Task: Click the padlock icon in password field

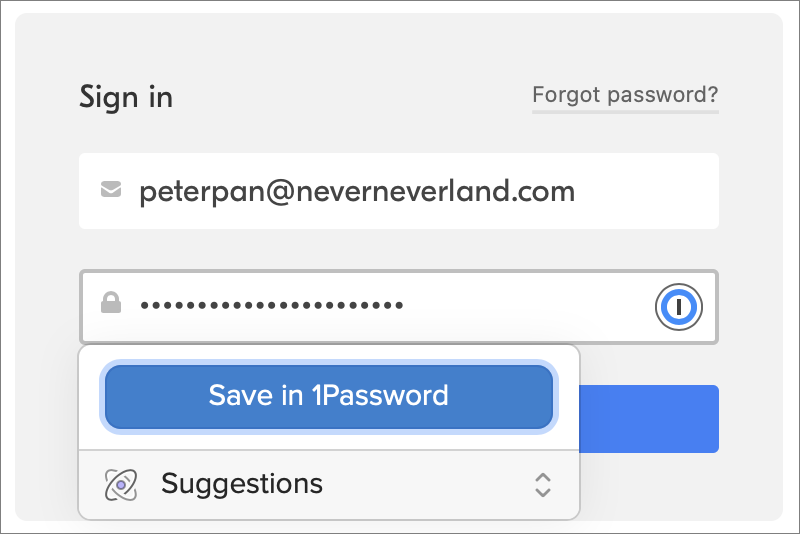Action: pos(111,304)
